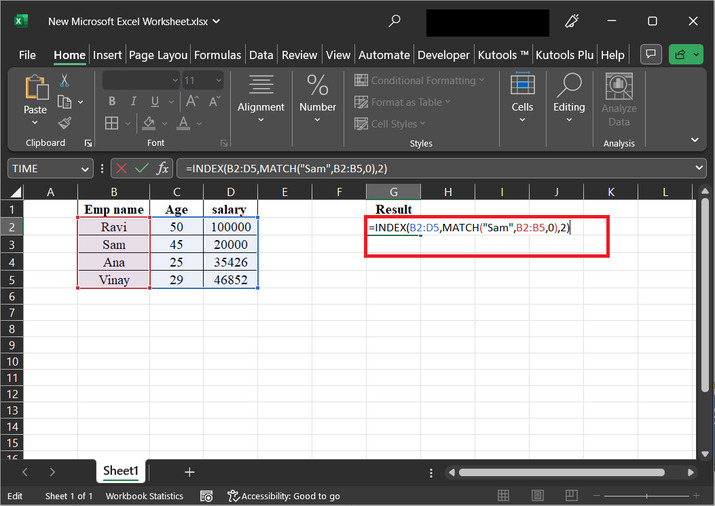Open the search magnifier in title bar
Image resolution: width=715 pixels, height=506 pixels.
tap(395, 21)
